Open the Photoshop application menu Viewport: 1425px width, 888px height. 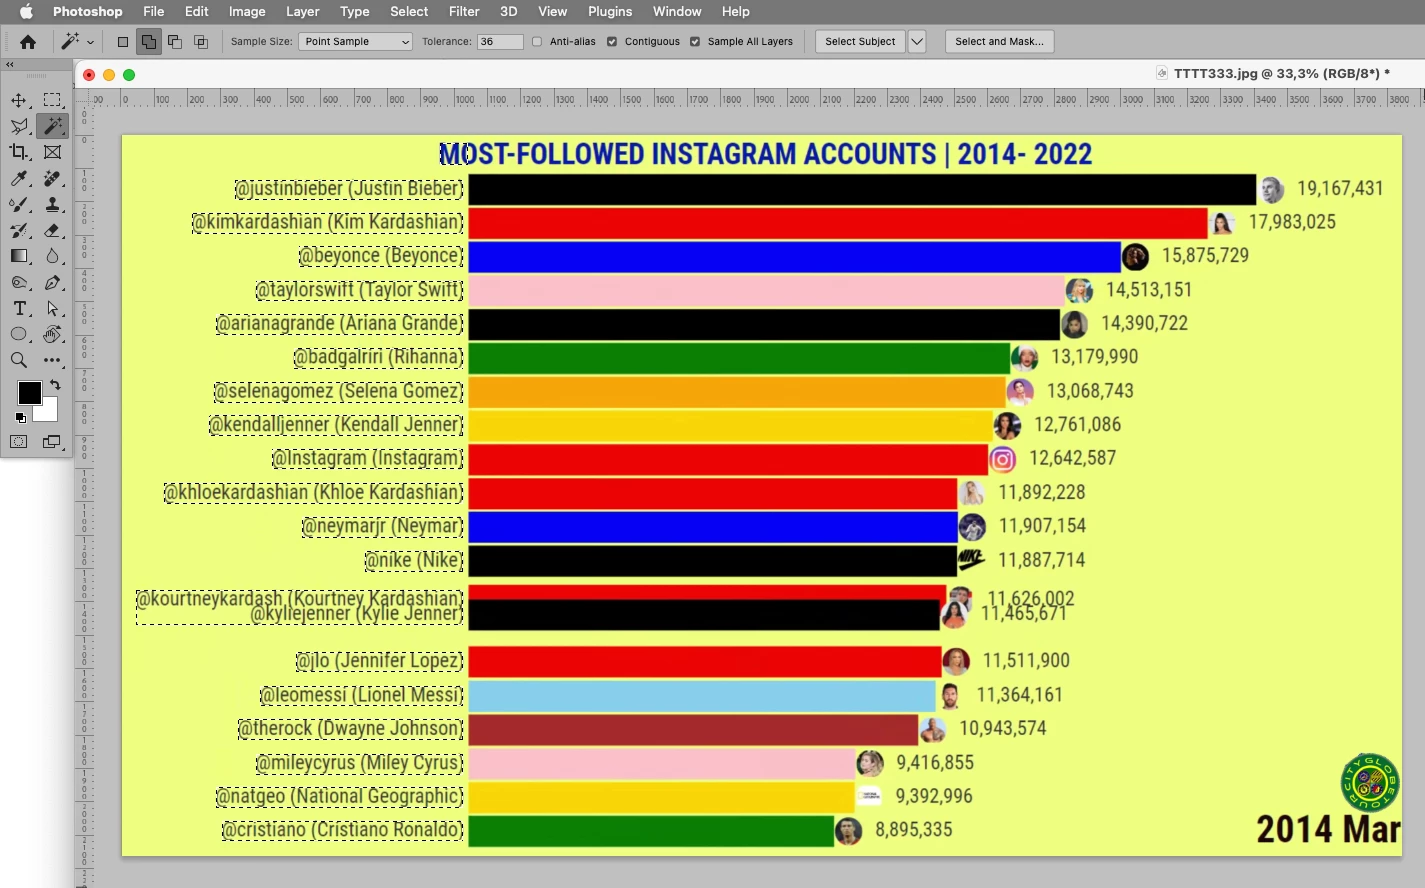pyautogui.click(x=88, y=12)
